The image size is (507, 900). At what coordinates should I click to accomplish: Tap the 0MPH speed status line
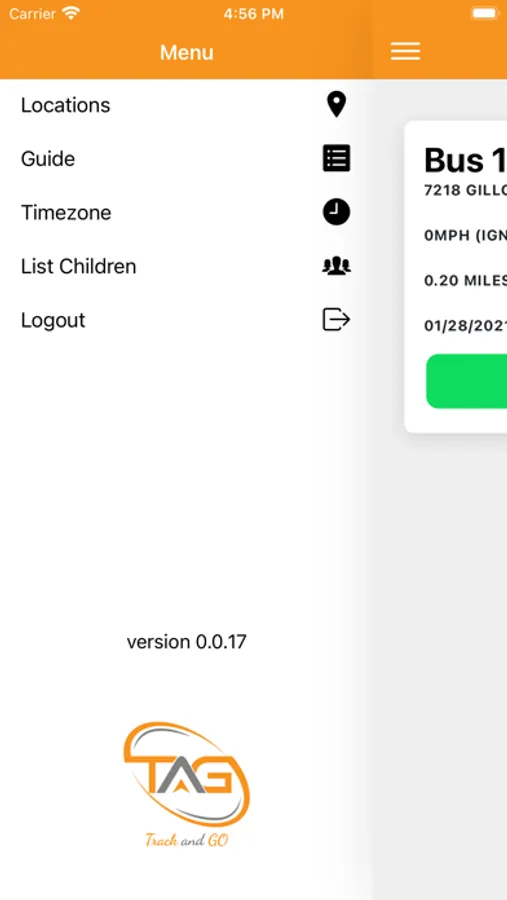point(465,235)
